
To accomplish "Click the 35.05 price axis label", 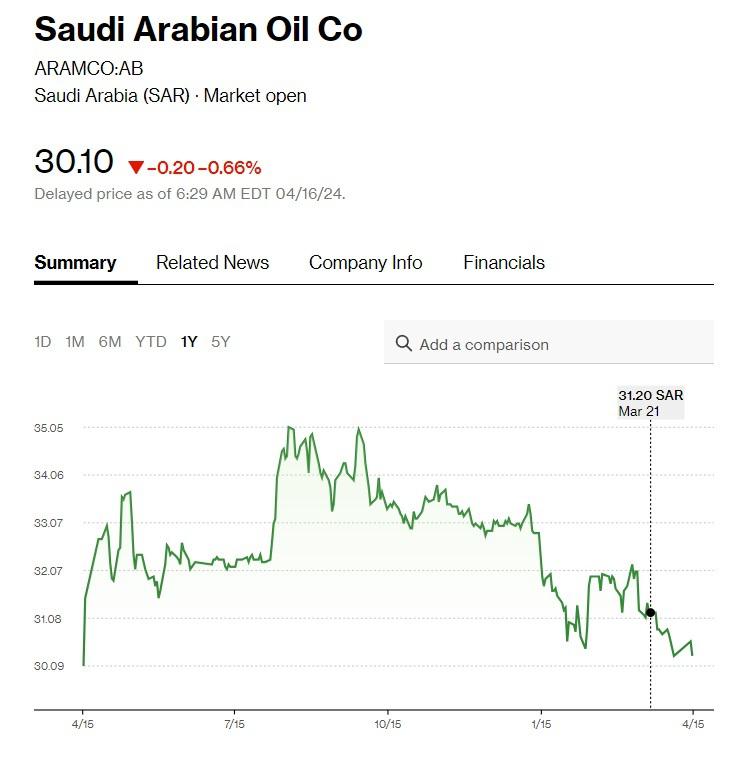I will tap(49, 428).
